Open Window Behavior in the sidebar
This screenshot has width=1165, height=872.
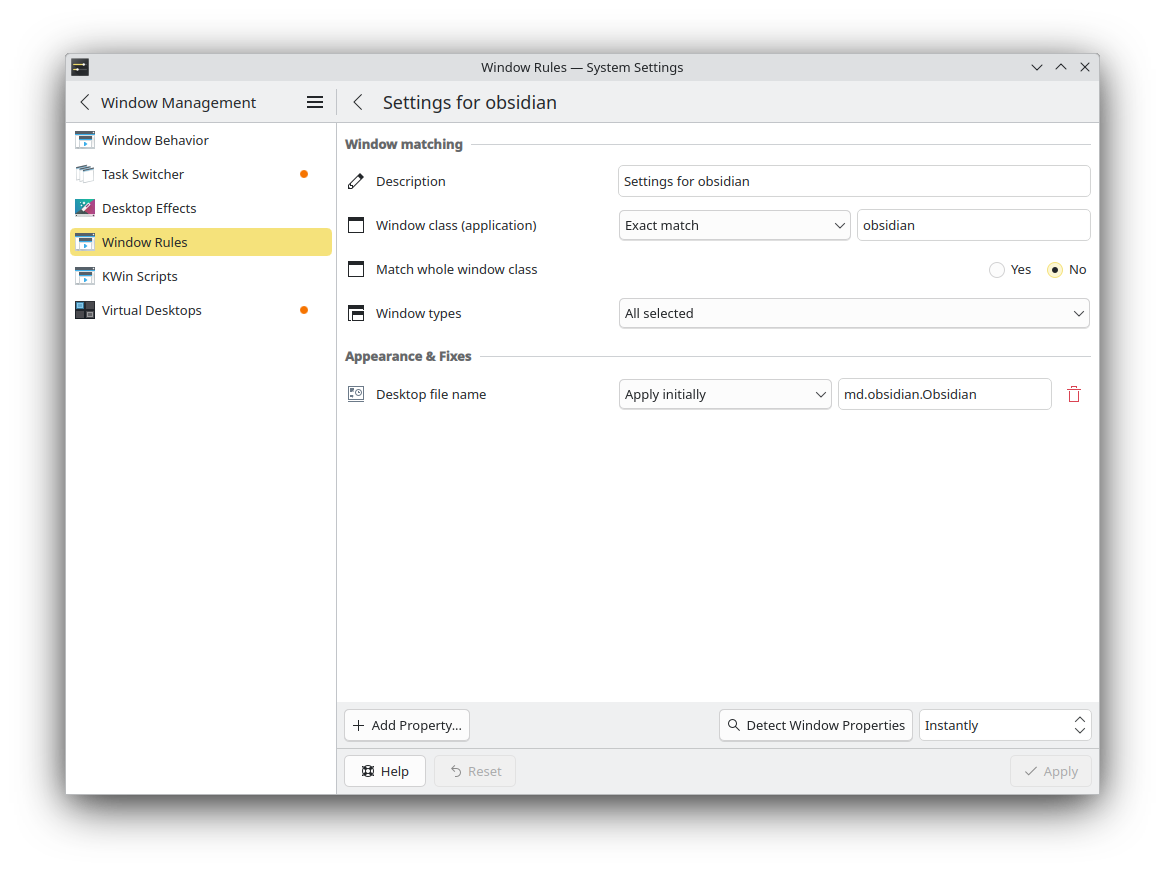point(155,140)
